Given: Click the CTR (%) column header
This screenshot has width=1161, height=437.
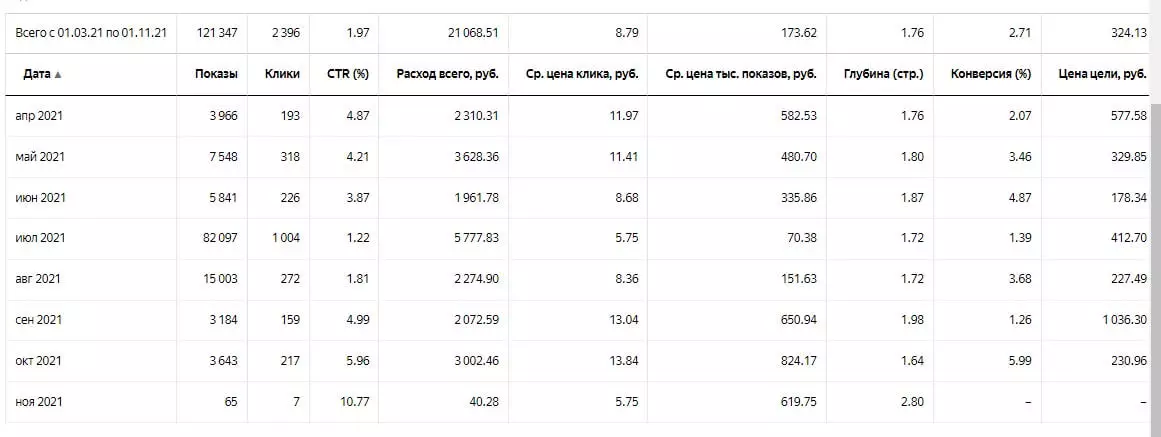Looking at the screenshot, I should coord(348,74).
